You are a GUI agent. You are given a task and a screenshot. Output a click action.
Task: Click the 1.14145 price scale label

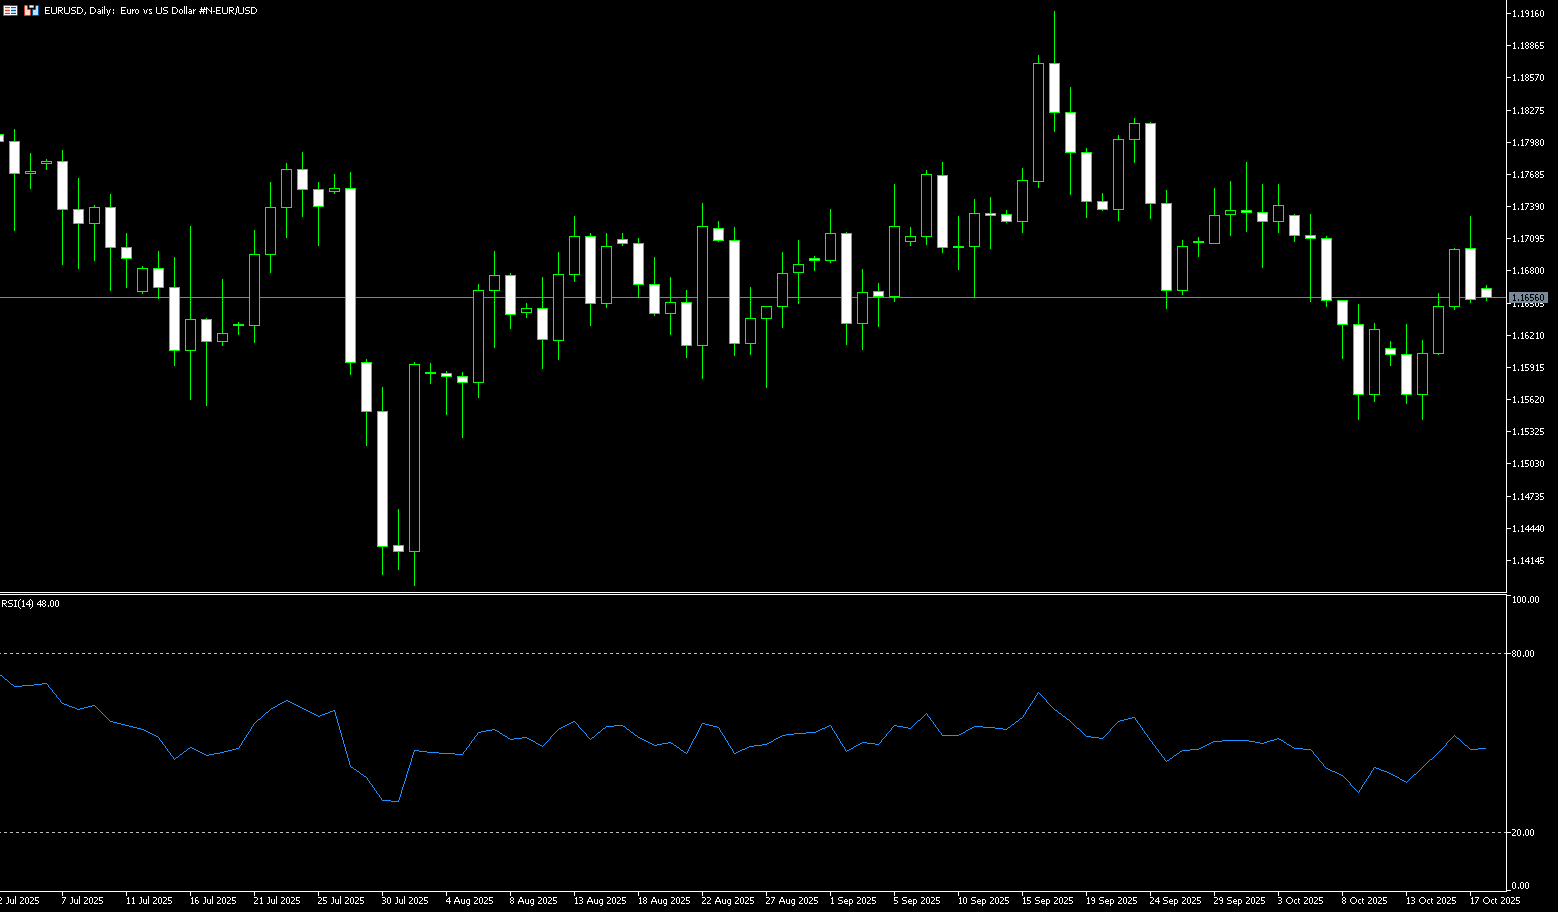pos(1527,561)
